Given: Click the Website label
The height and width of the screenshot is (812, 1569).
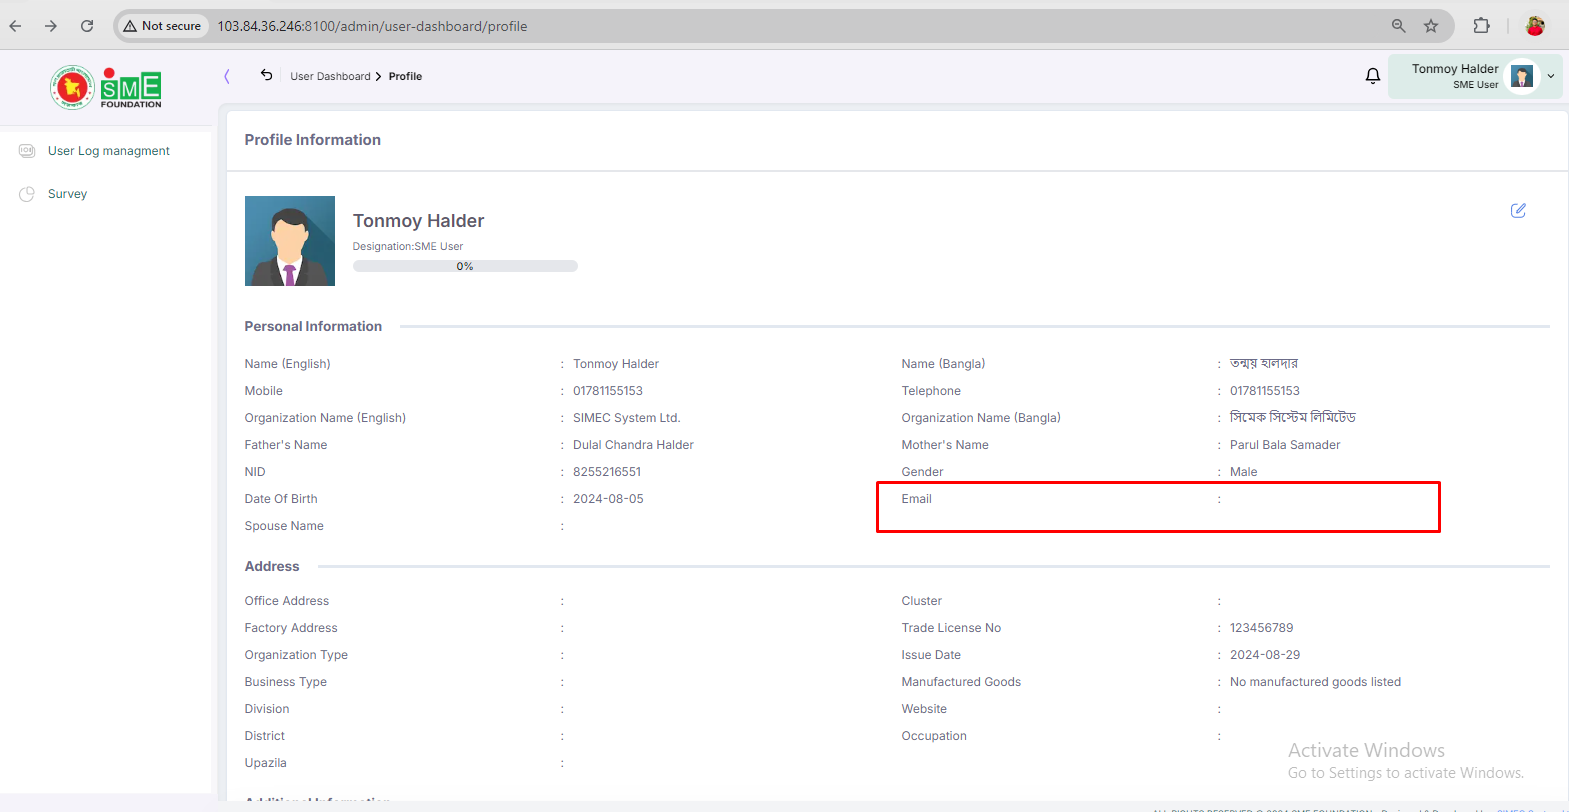Looking at the screenshot, I should point(924,709).
